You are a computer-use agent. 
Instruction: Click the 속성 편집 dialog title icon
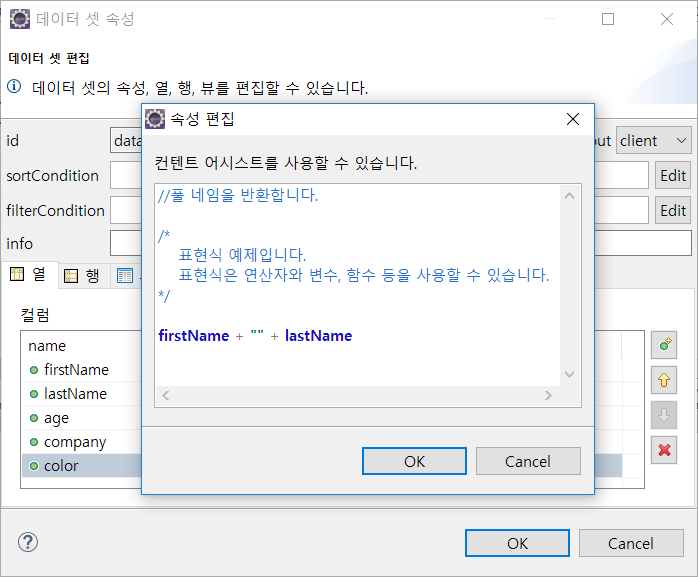point(155,119)
